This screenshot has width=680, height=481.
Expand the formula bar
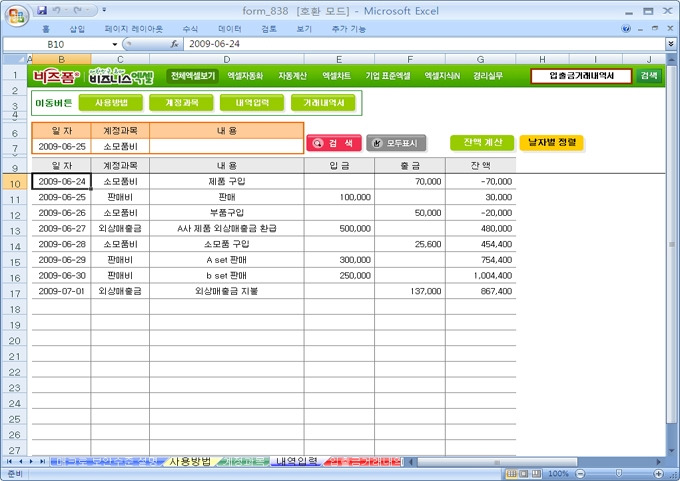click(x=671, y=44)
